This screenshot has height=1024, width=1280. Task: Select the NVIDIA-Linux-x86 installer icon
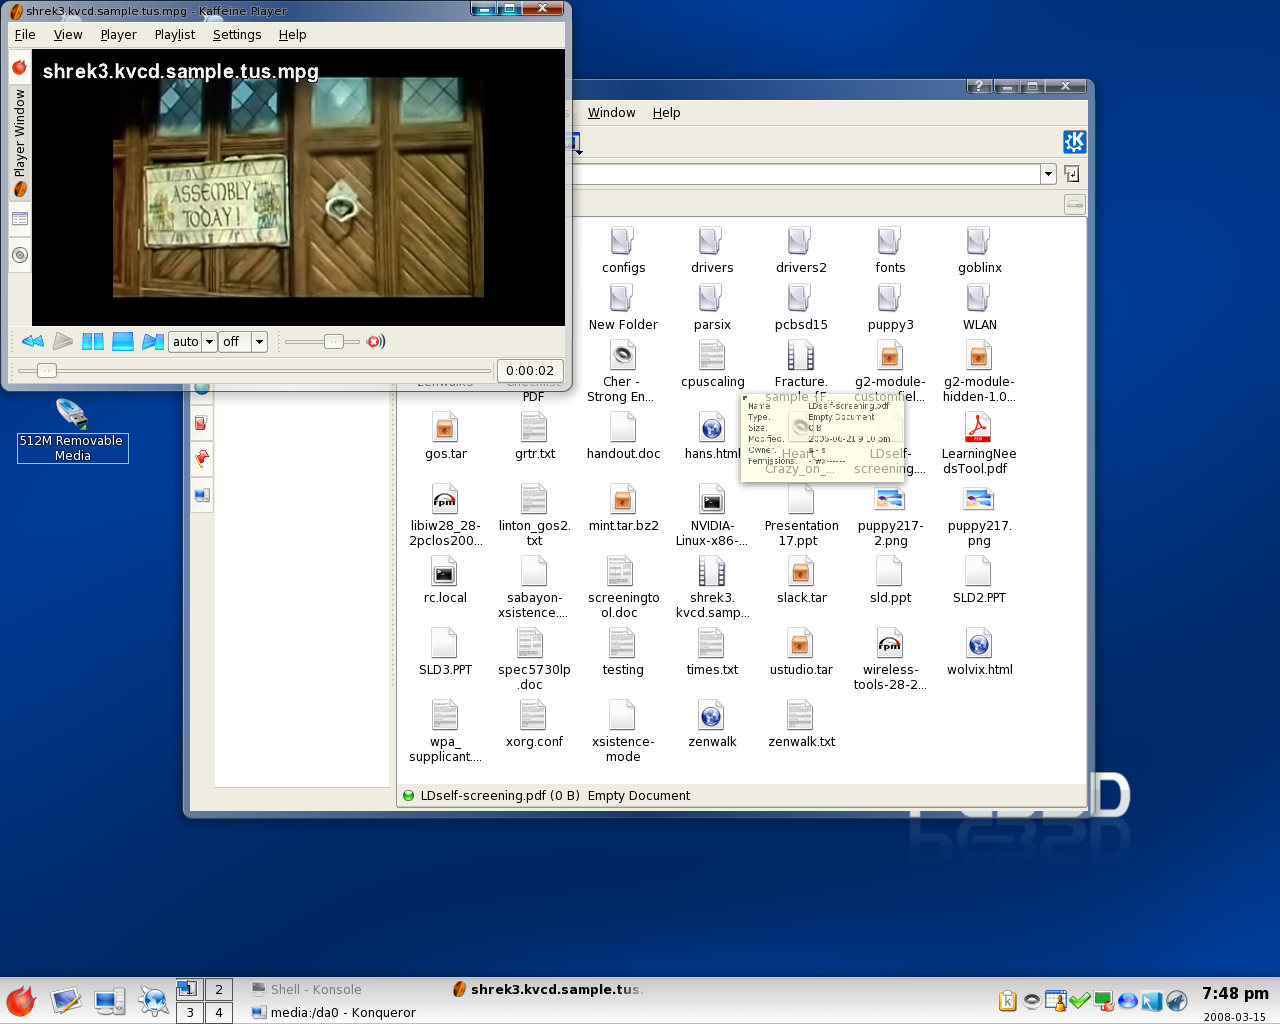point(711,499)
